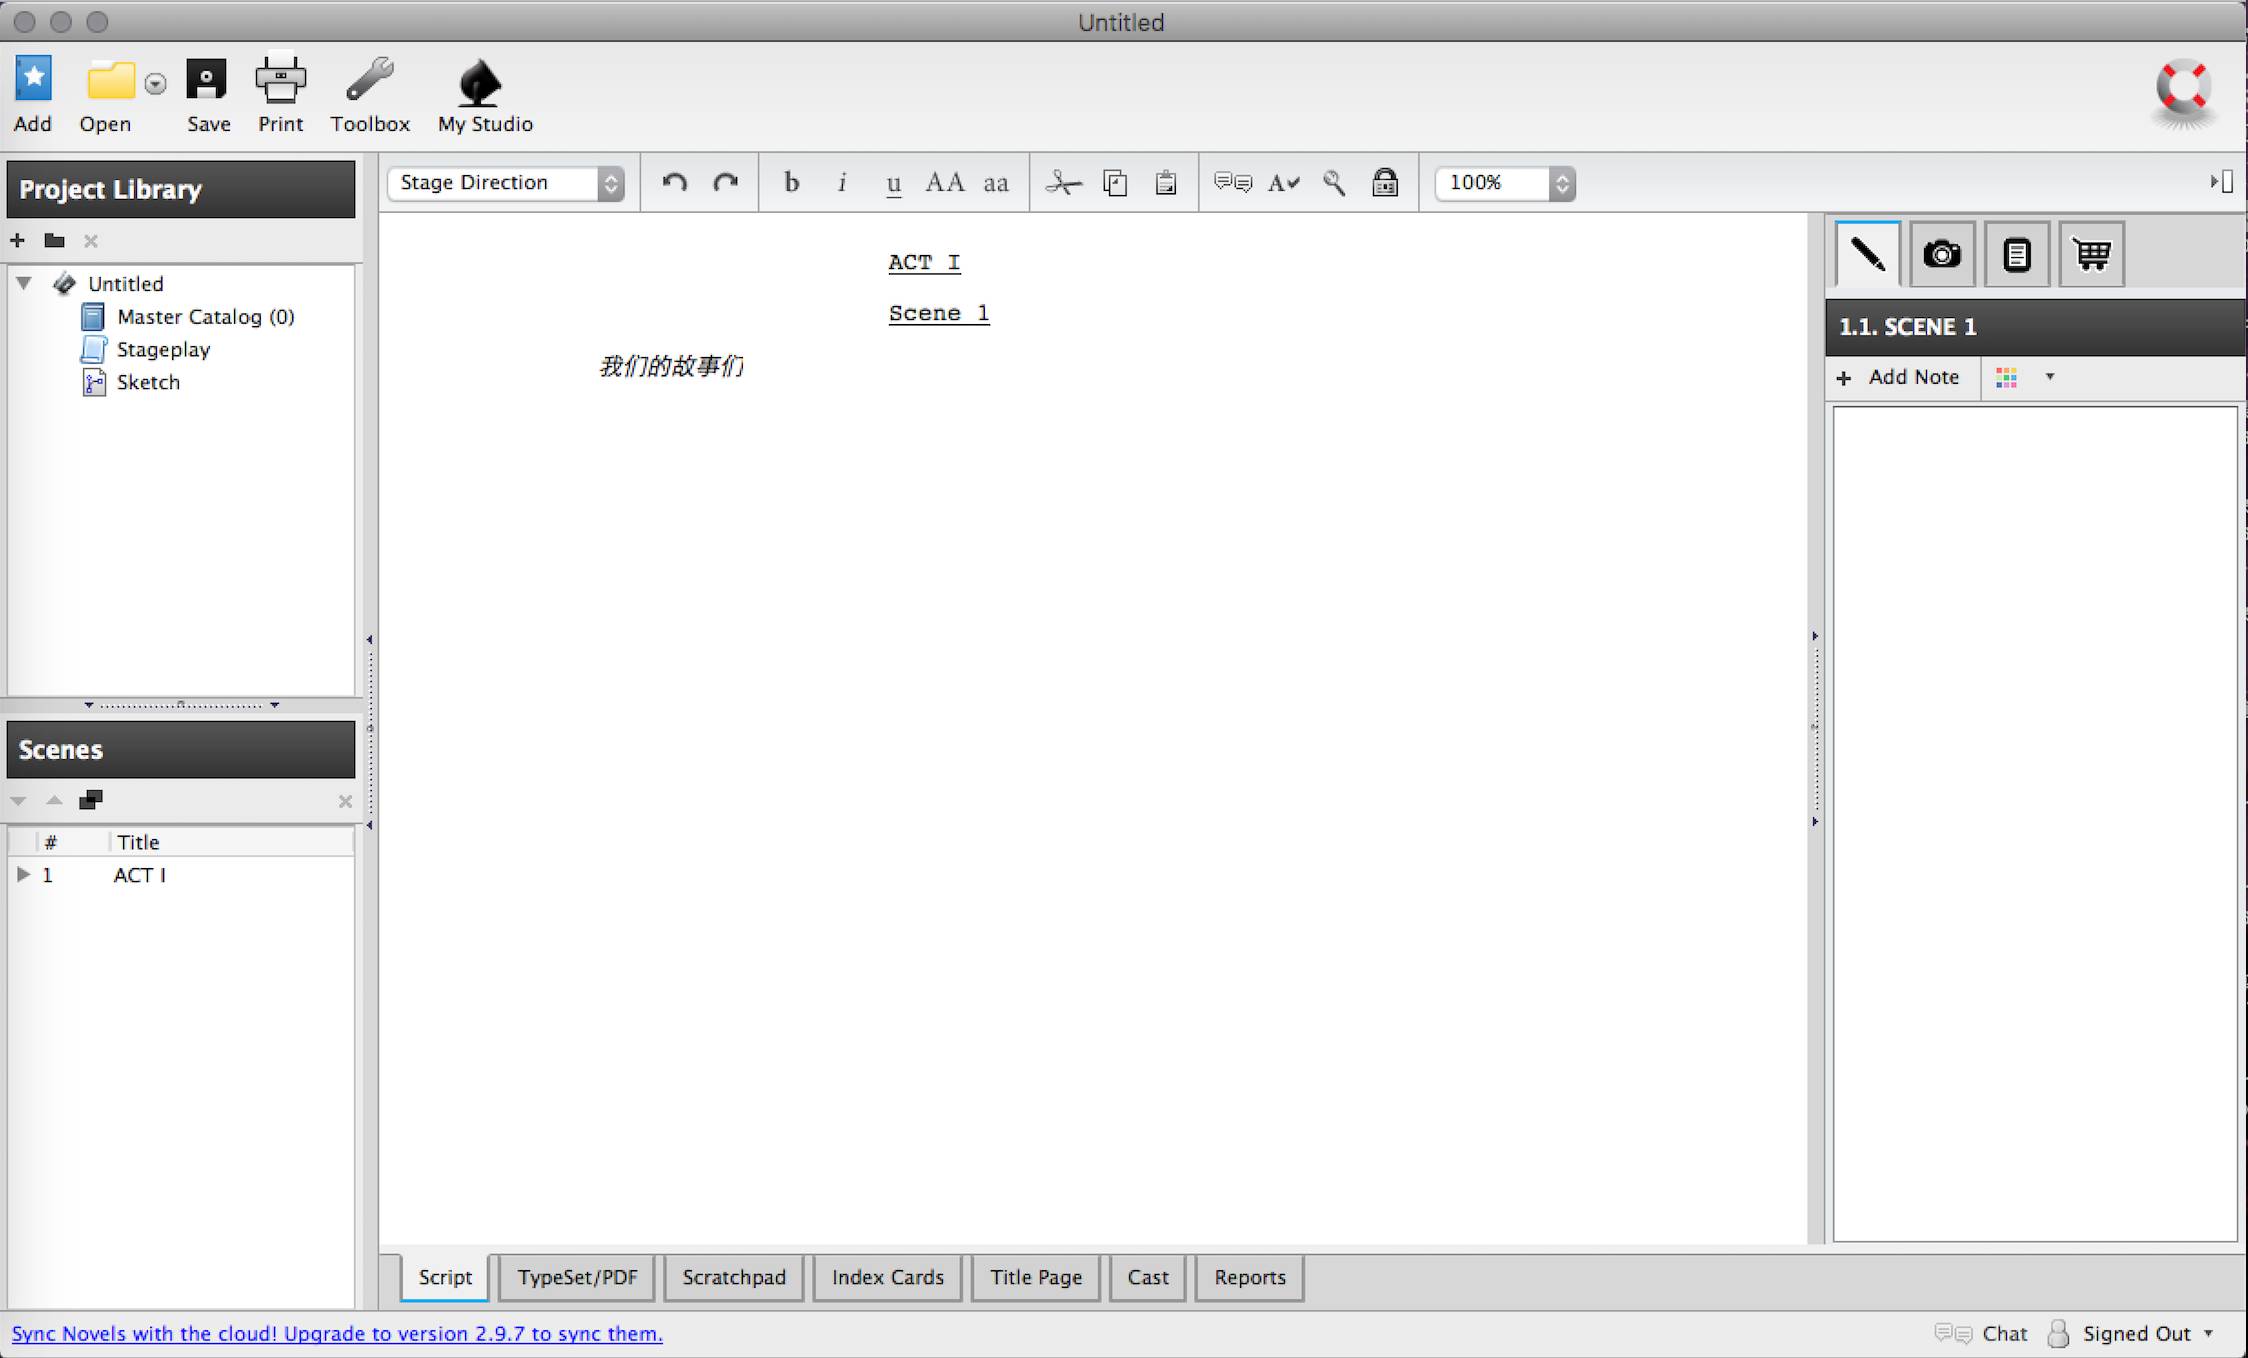This screenshot has width=2248, height=1358.
Task: Click the scissors Cut icon
Action: [x=1063, y=183]
